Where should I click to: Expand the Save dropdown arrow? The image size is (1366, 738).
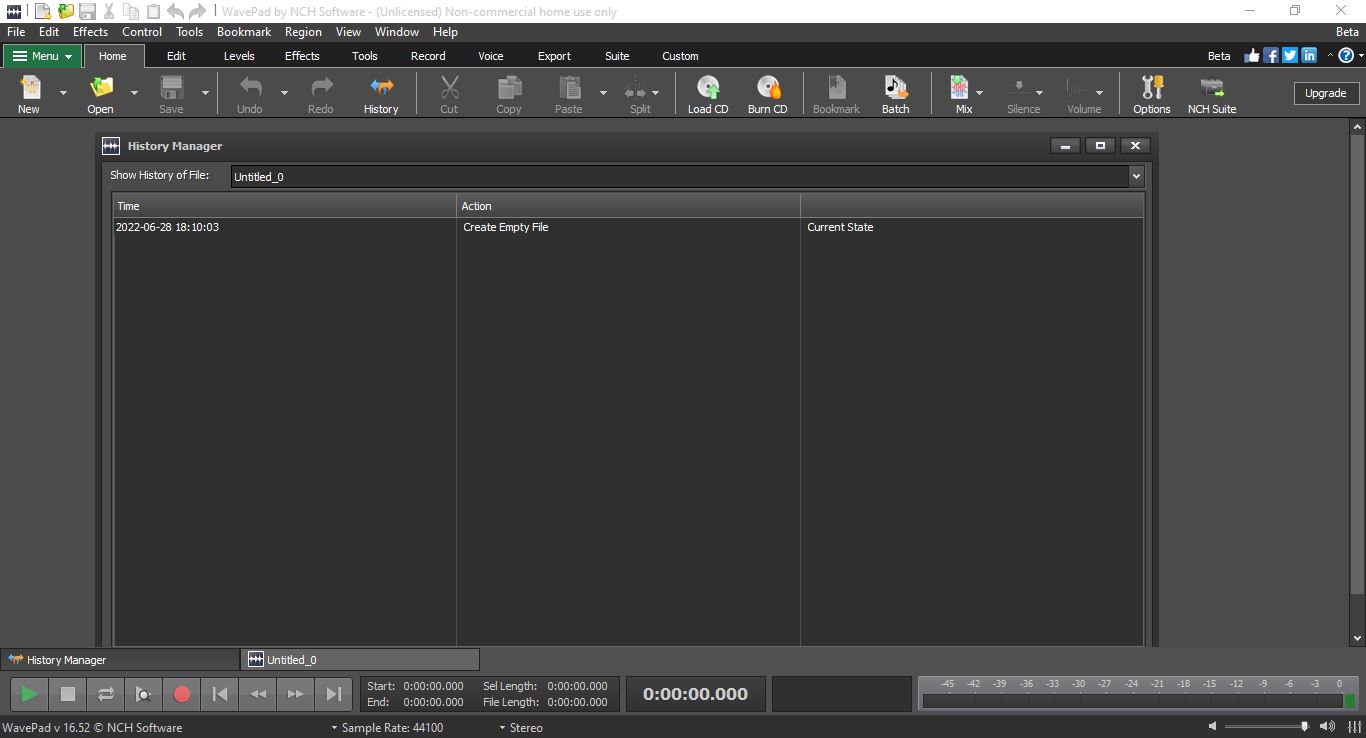click(x=205, y=93)
